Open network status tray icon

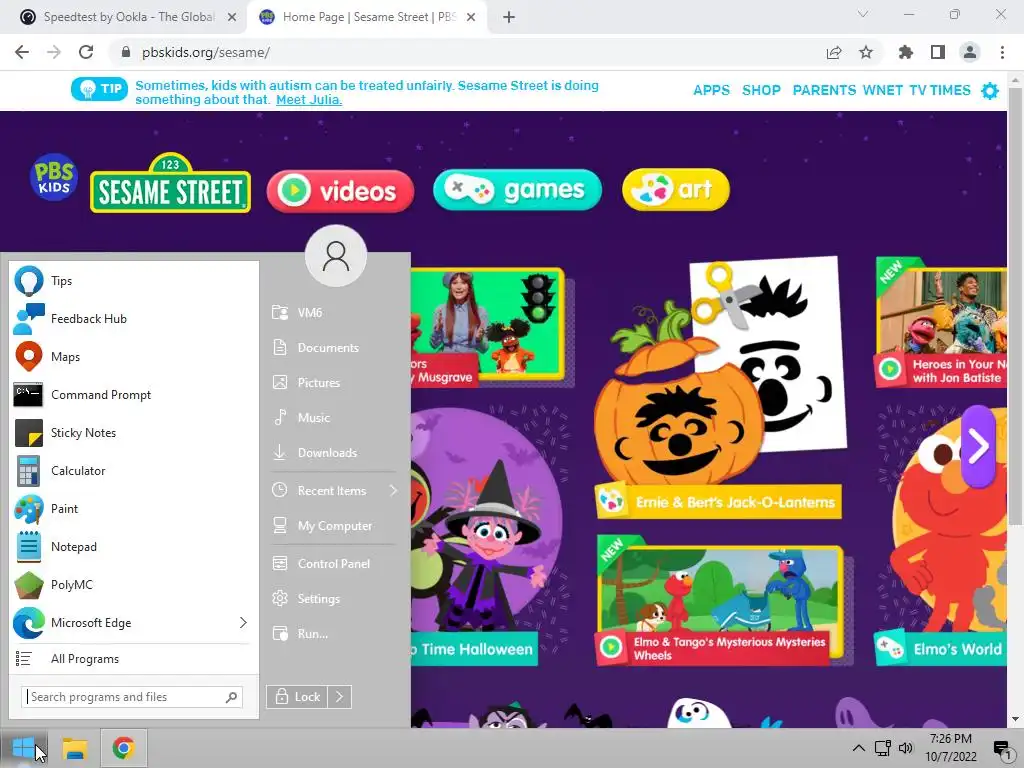point(883,748)
